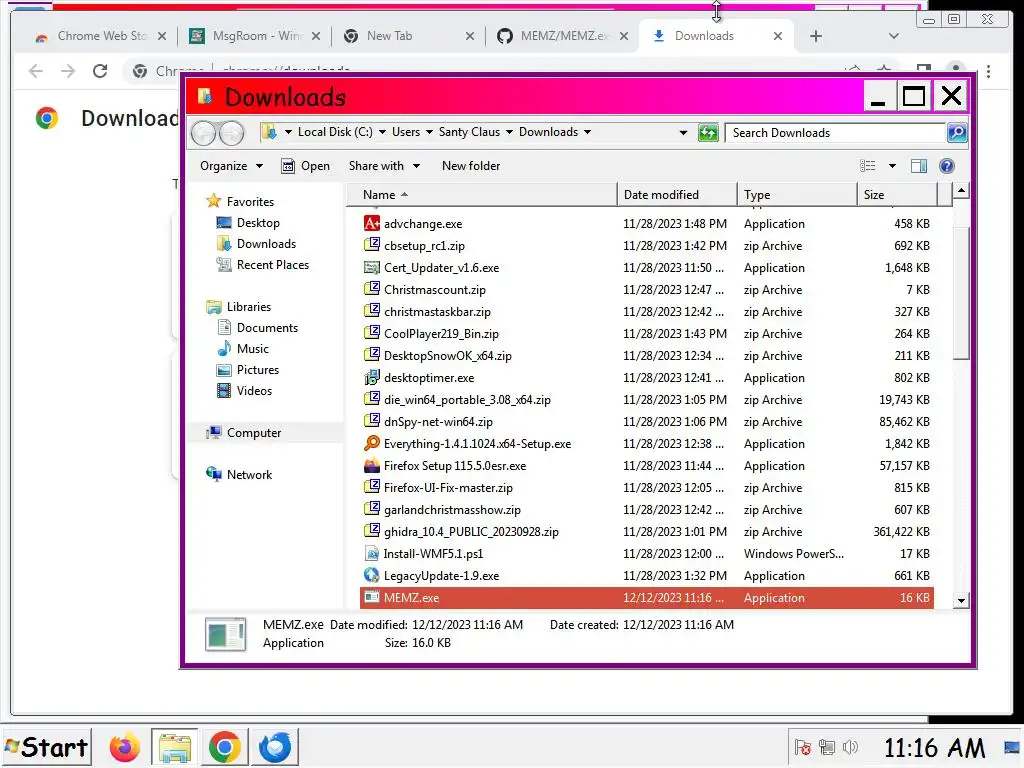The image size is (1024, 768).
Task: Sort by the Name column header
Action: tap(483, 195)
